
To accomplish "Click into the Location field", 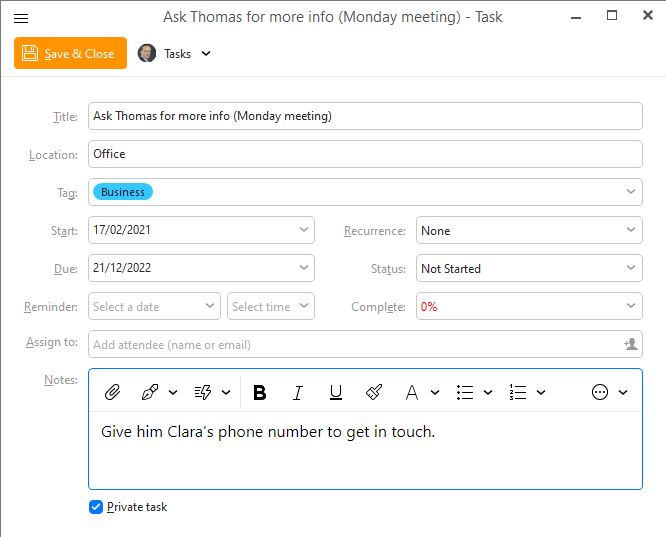I will point(365,155).
